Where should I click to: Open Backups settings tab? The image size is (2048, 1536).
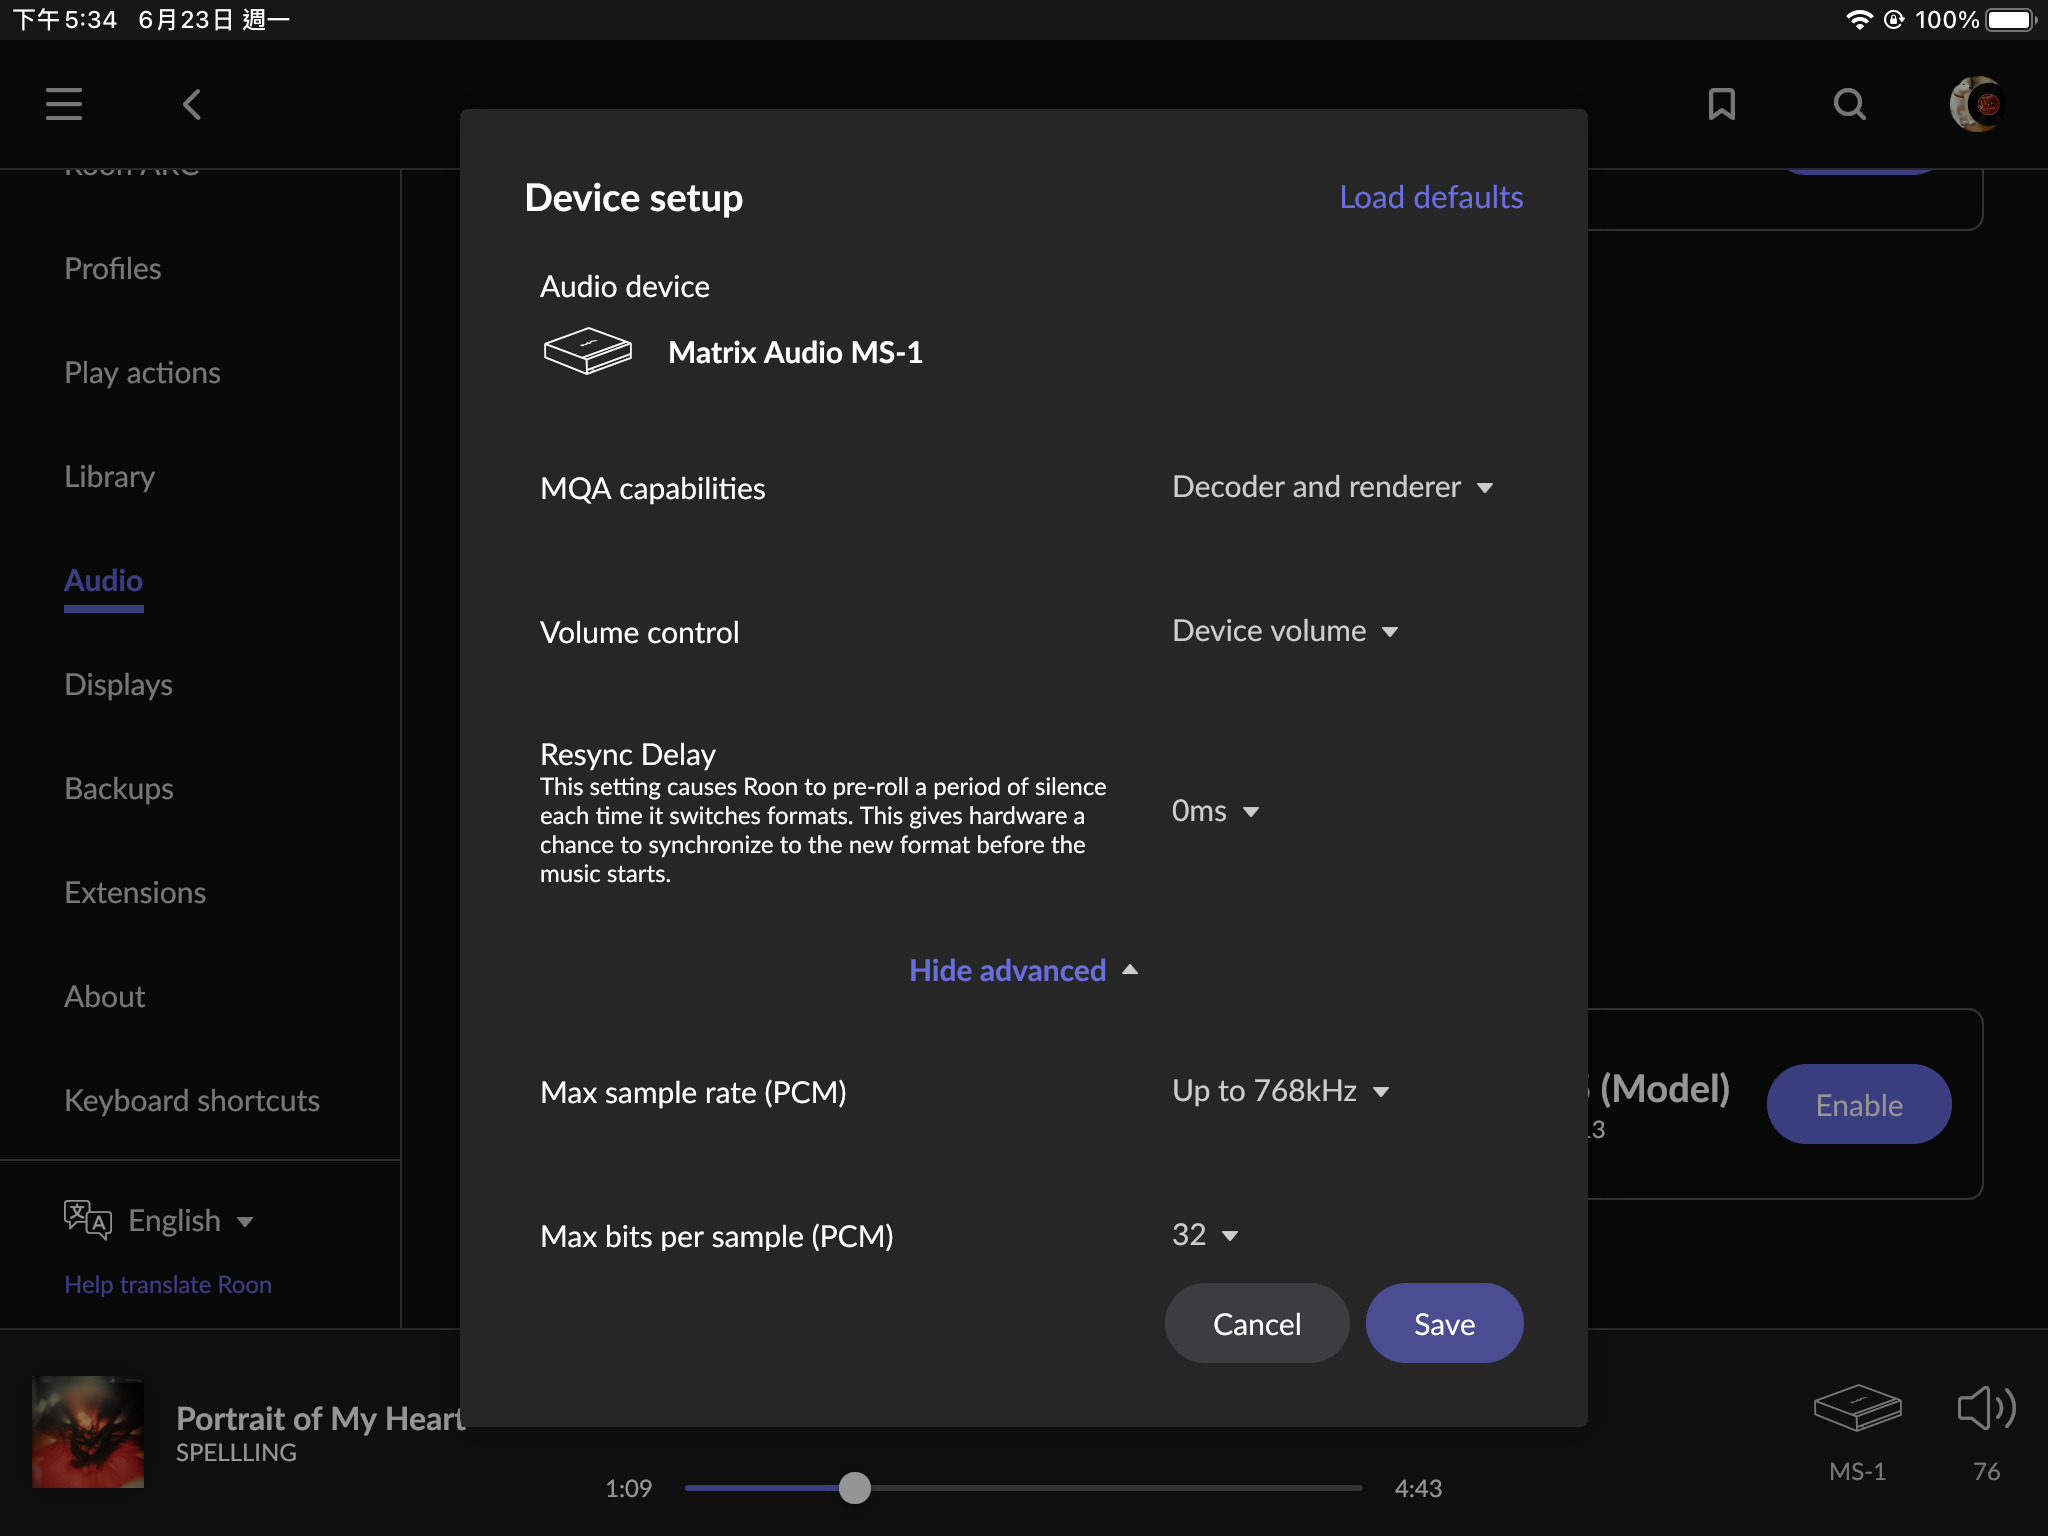coord(118,788)
